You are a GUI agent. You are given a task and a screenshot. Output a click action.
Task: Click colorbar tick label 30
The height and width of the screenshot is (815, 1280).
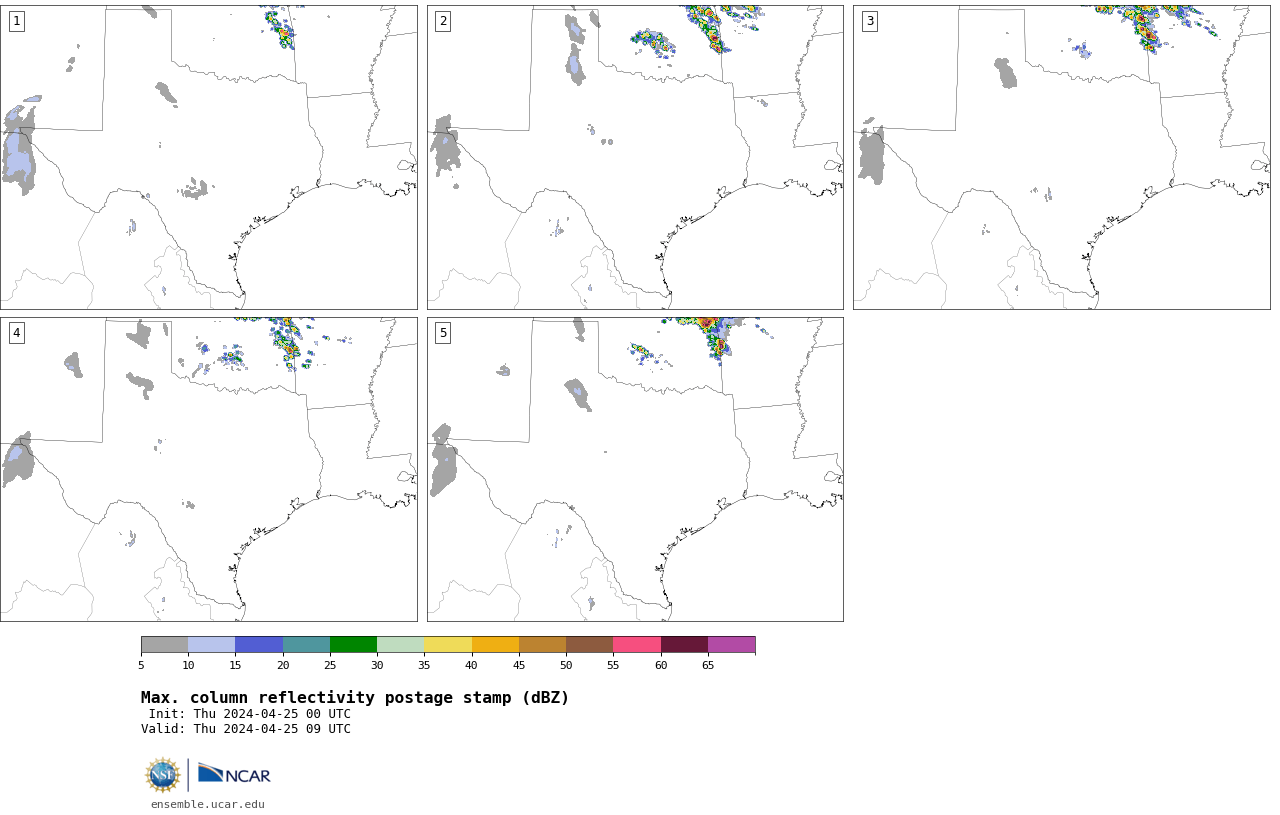[377, 665]
